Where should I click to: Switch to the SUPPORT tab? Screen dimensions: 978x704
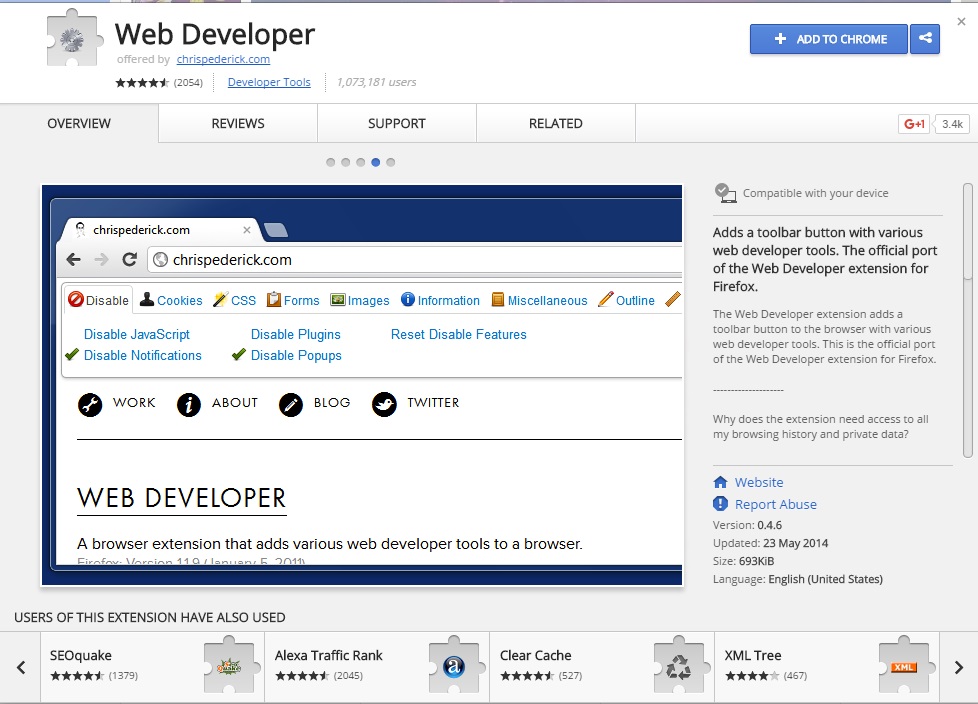(397, 123)
